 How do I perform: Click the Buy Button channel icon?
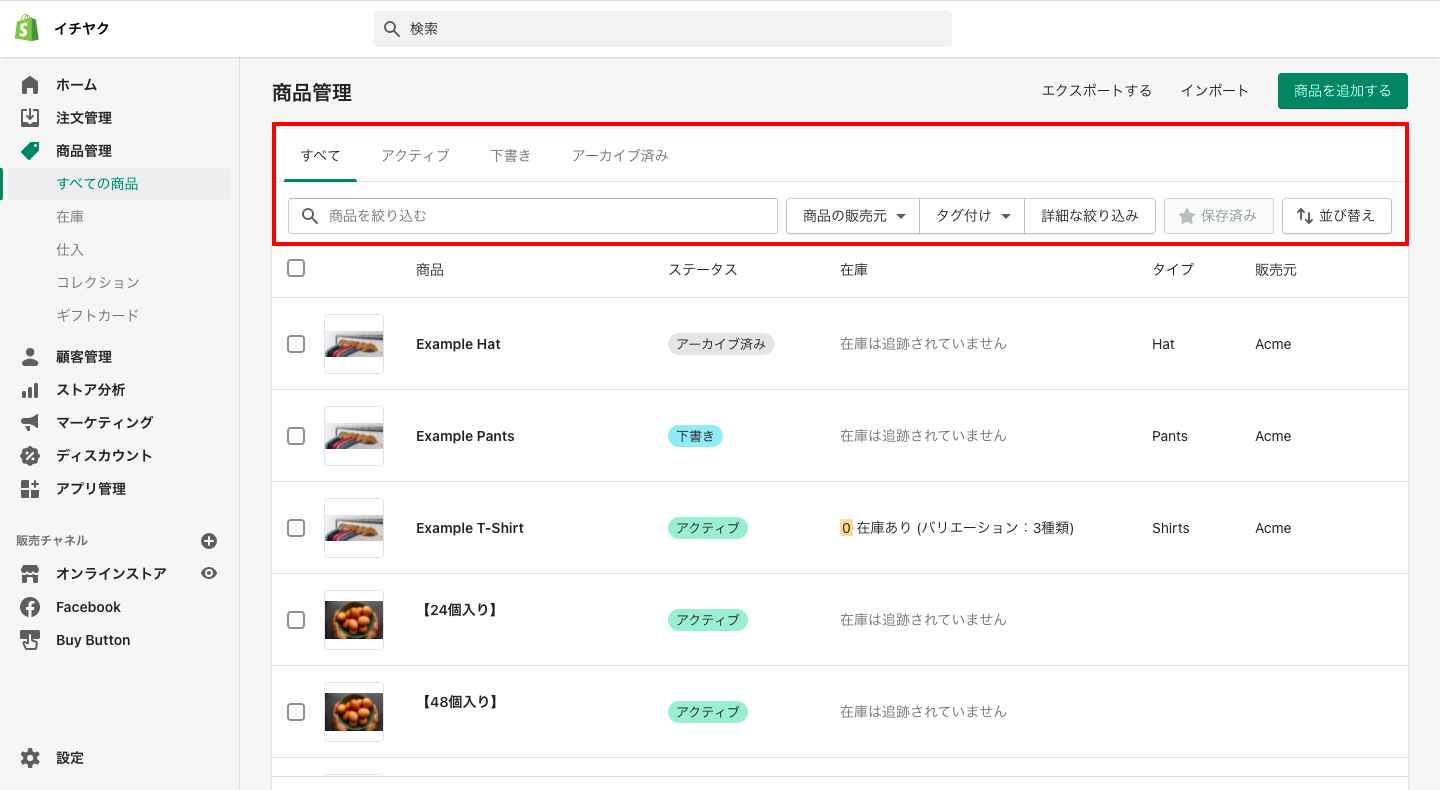(30, 640)
